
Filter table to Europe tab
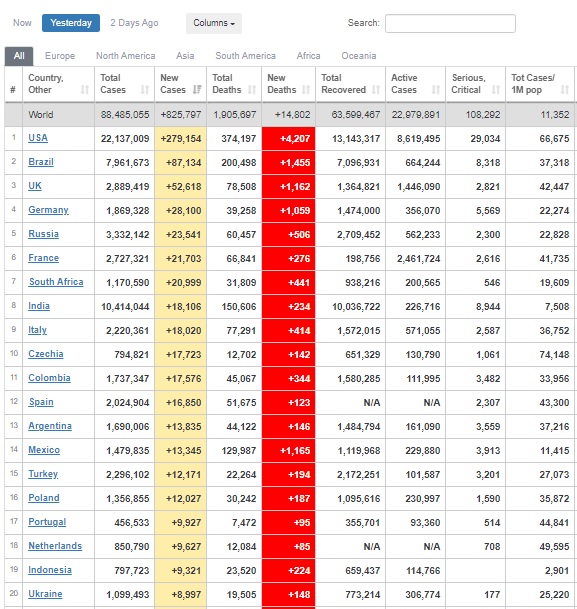[60, 56]
